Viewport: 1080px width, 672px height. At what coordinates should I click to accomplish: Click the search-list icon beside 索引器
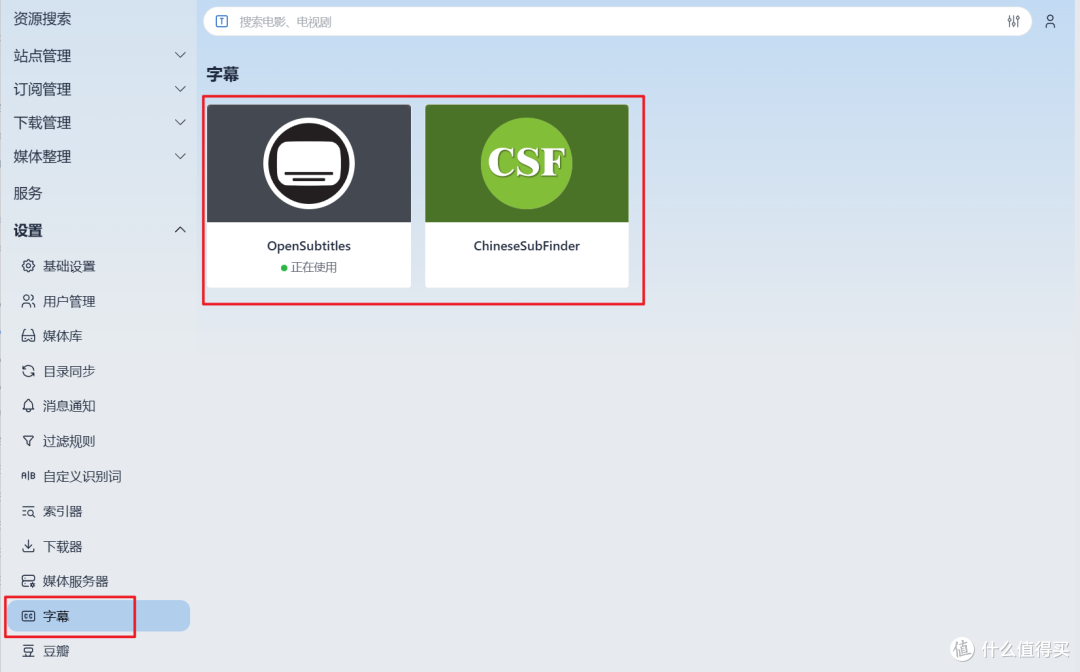click(28, 511)
